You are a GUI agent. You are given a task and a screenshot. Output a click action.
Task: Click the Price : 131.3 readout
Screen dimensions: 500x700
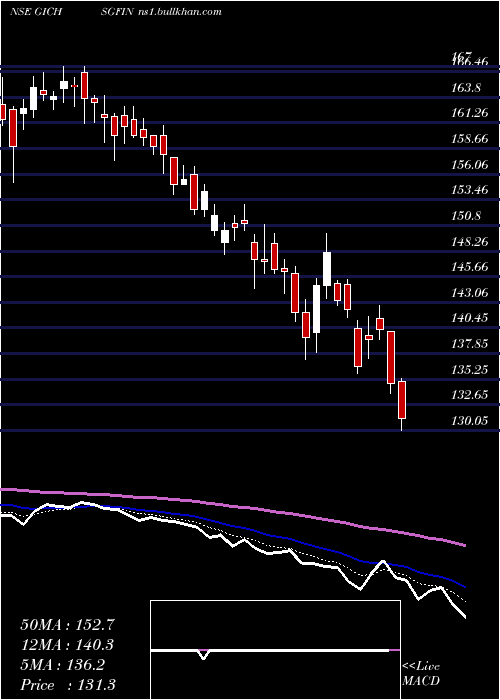point(68,685)
